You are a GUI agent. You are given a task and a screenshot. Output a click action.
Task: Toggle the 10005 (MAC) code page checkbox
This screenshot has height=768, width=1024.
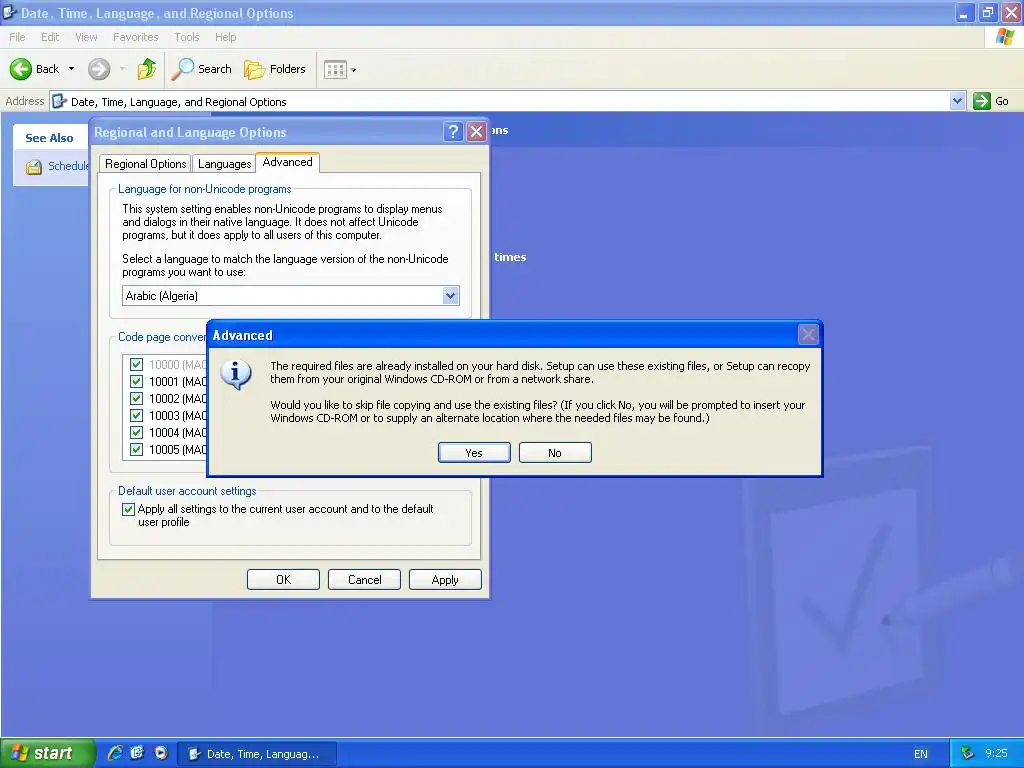pyautogui.click(x=136, y=449)
